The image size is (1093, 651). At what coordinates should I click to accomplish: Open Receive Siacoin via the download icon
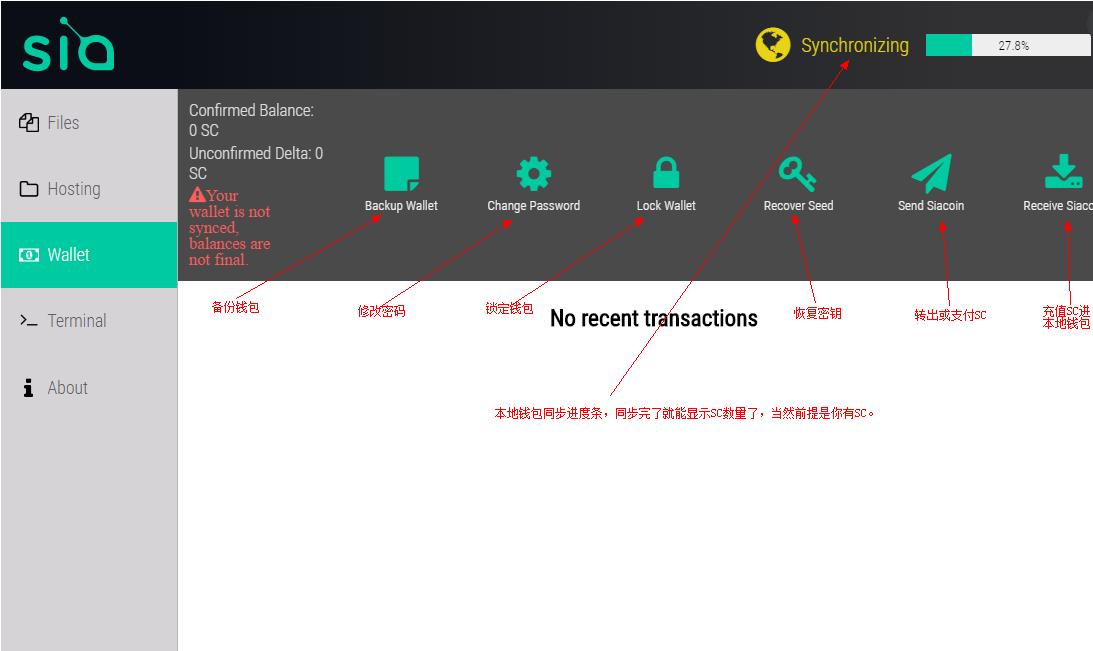point(1062,172)
